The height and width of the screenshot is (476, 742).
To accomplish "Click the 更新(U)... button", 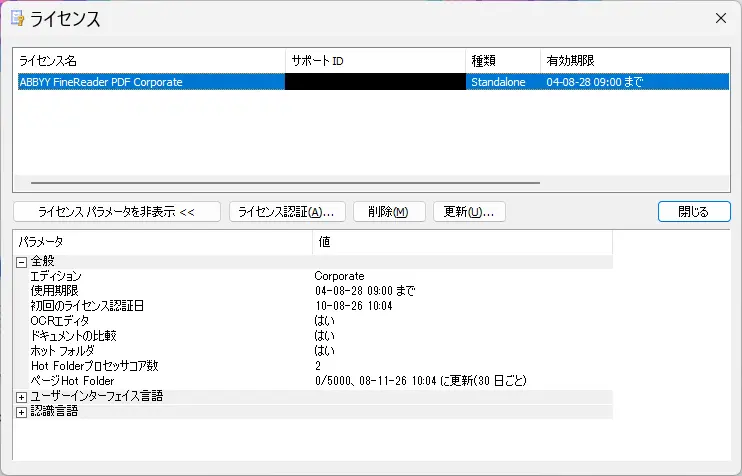I will tap(469, 212).
